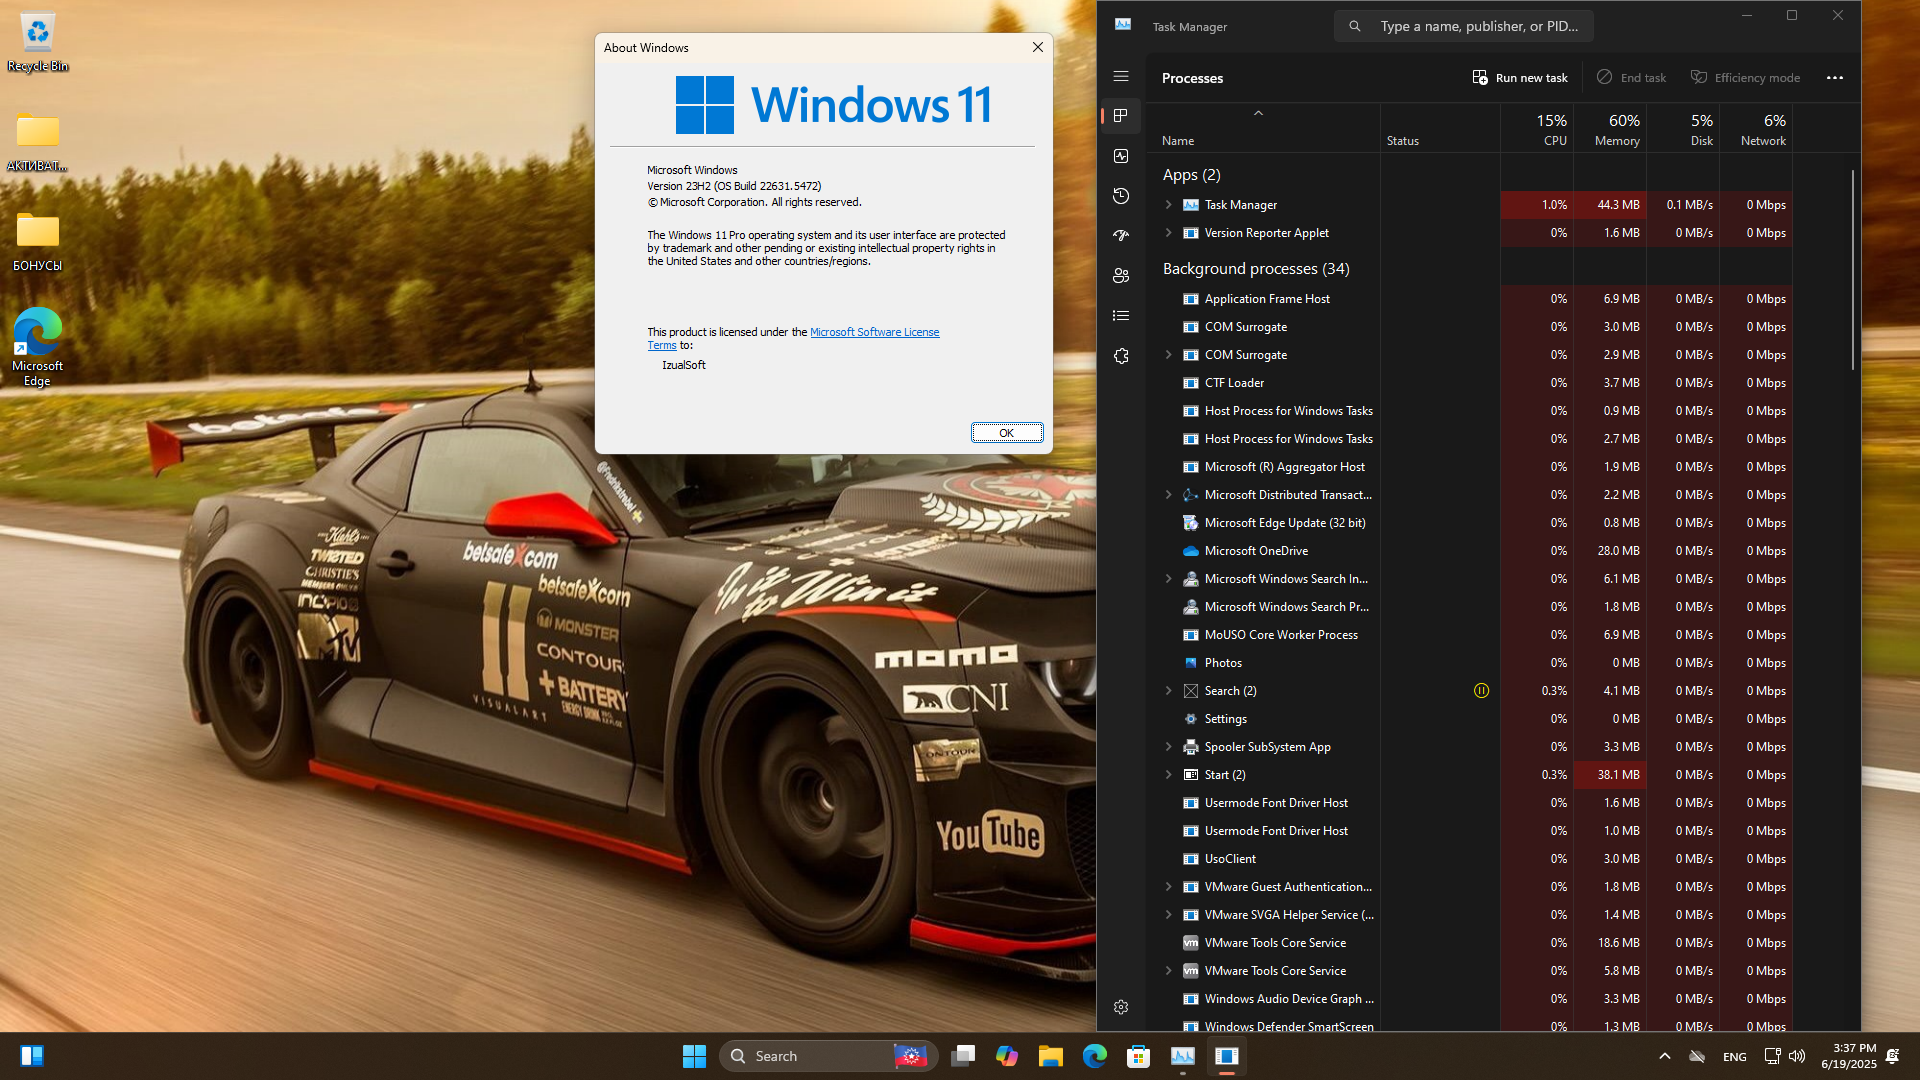This screenshot has width=1920, height=1080.
Task: Sort processes by Disk column
Action: [x=1683, y=129]
